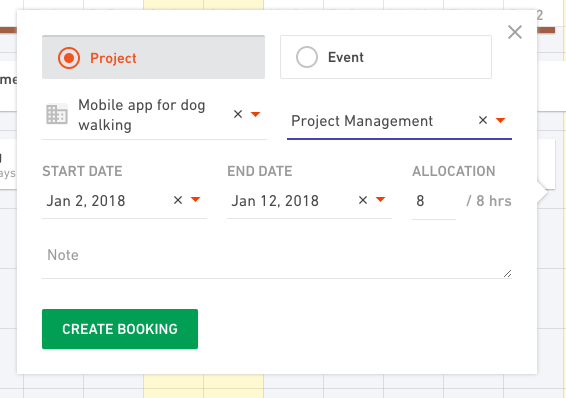The height and width of the screenshot is (398, 566).
Task: Expand the Project Management dropdown arrow
Action: (500, 121)
